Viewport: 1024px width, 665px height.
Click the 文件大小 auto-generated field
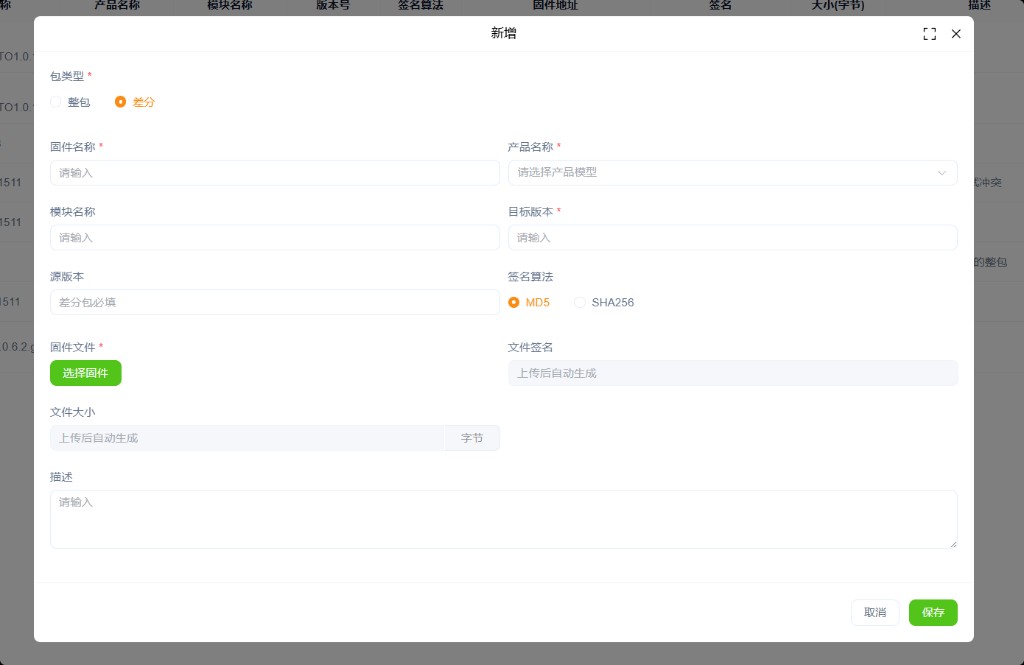(x=248, y=438)
